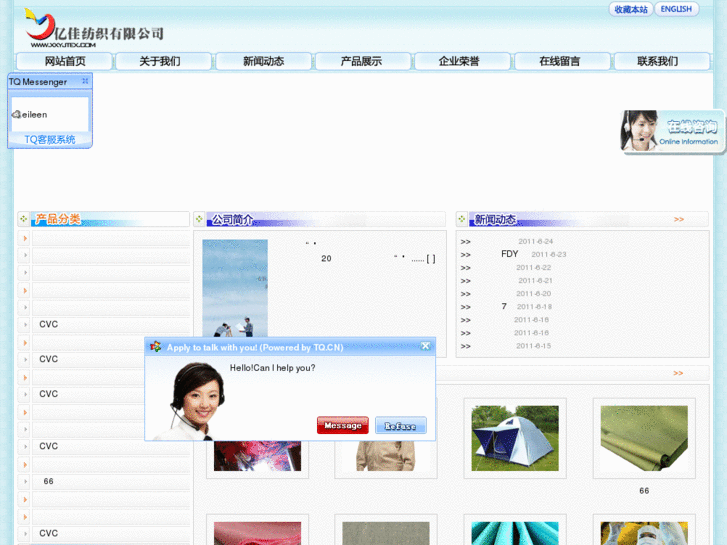Open the TQ客服系统 link
The image size is (727, 545).
[x=50, y=140]
